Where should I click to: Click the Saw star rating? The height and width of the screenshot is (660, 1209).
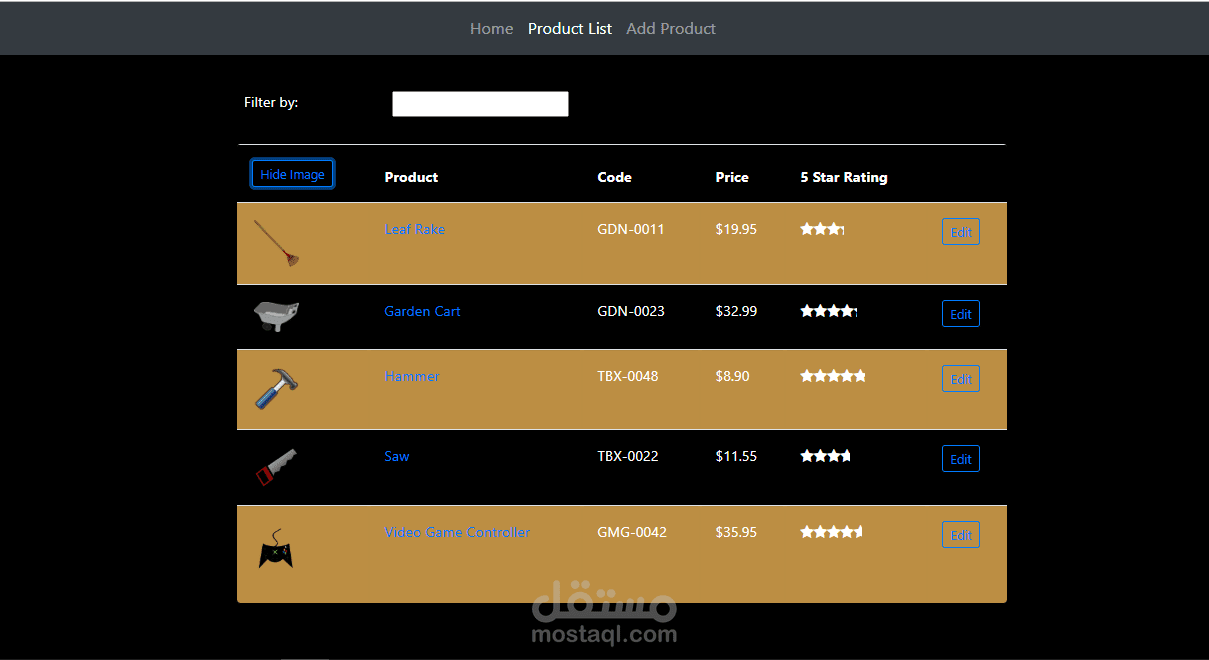pyautogui.click(x=825, y=456)
